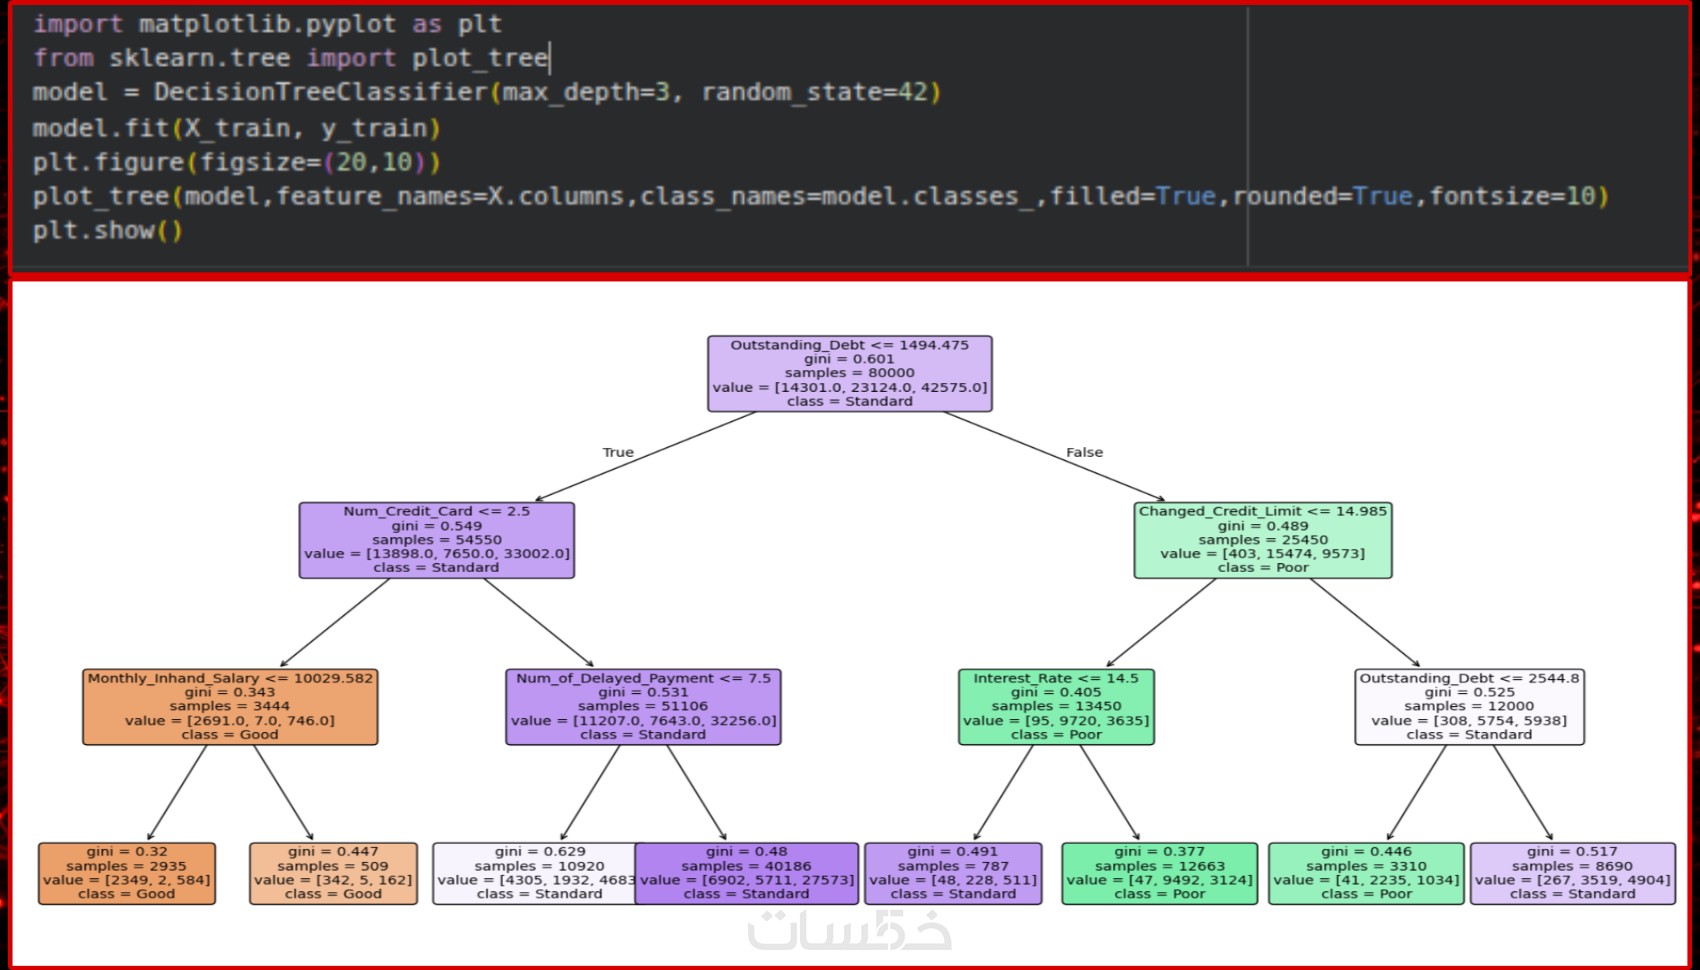This screenshot has width=1700, height=970.
Task: Click the 'from sklearn.tree import plot_tree' line
Action: tap(291, 58)
